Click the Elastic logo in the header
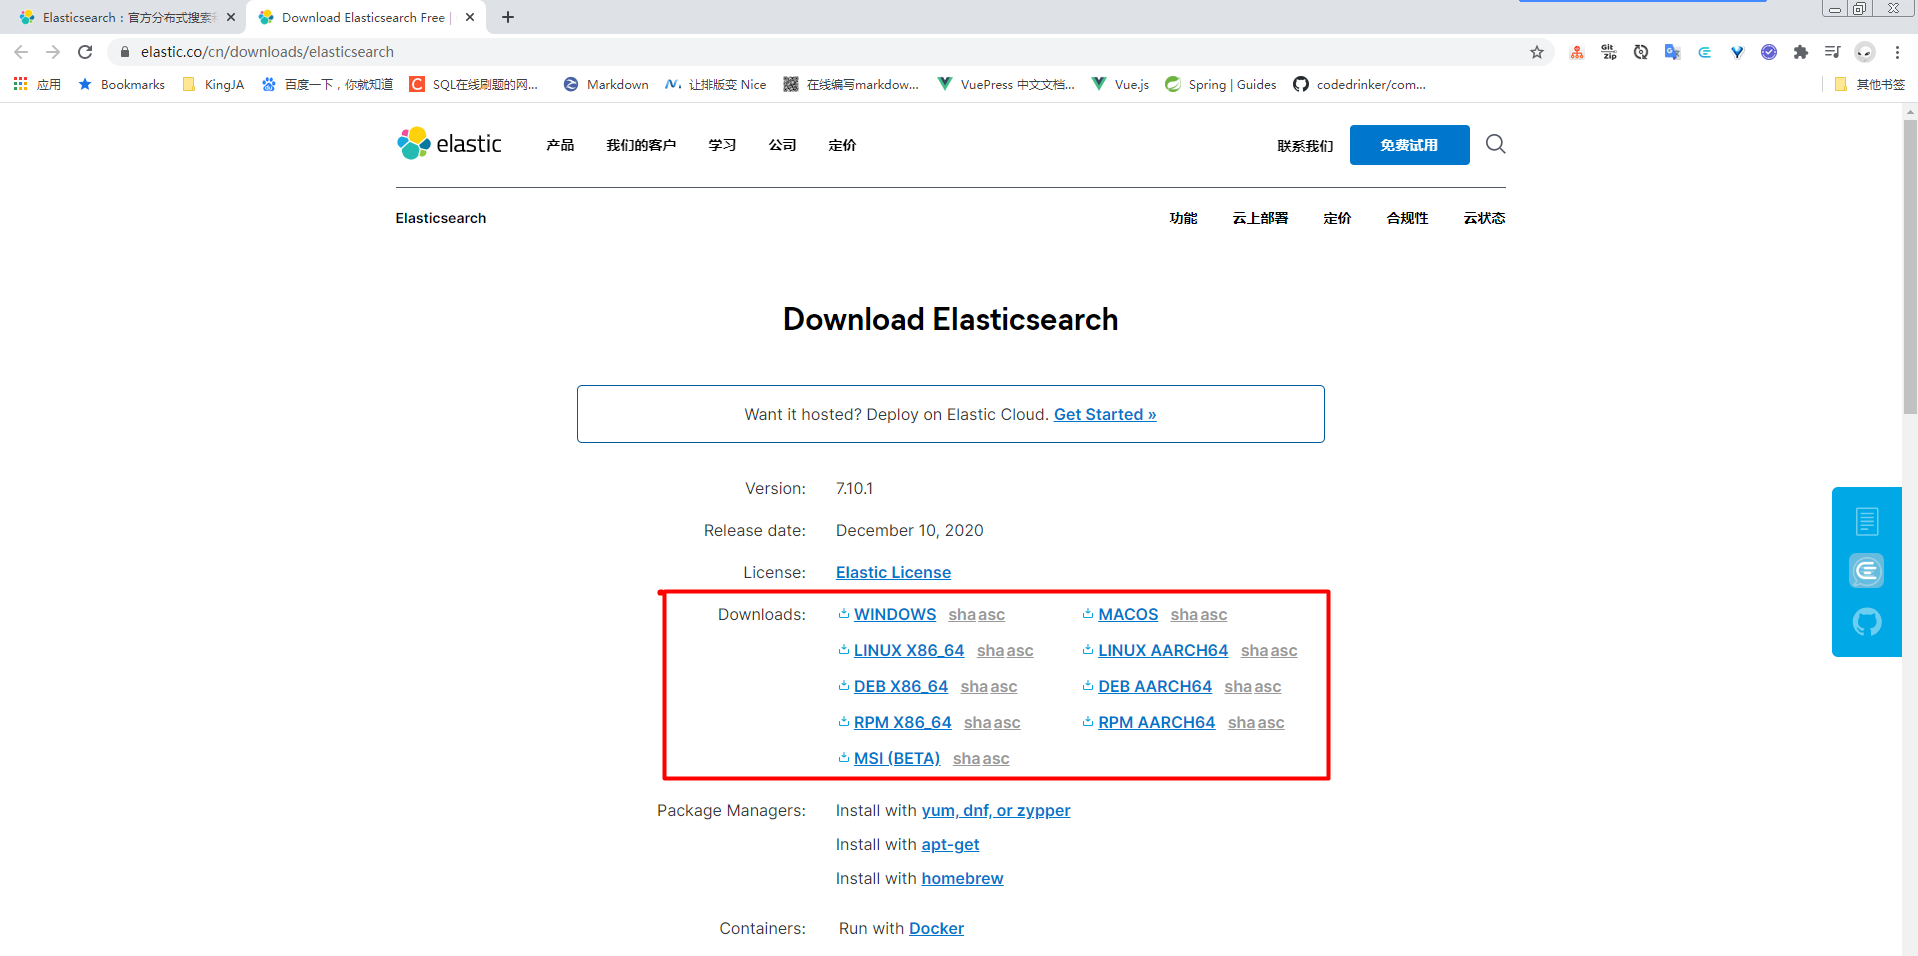 pos(449,144)
